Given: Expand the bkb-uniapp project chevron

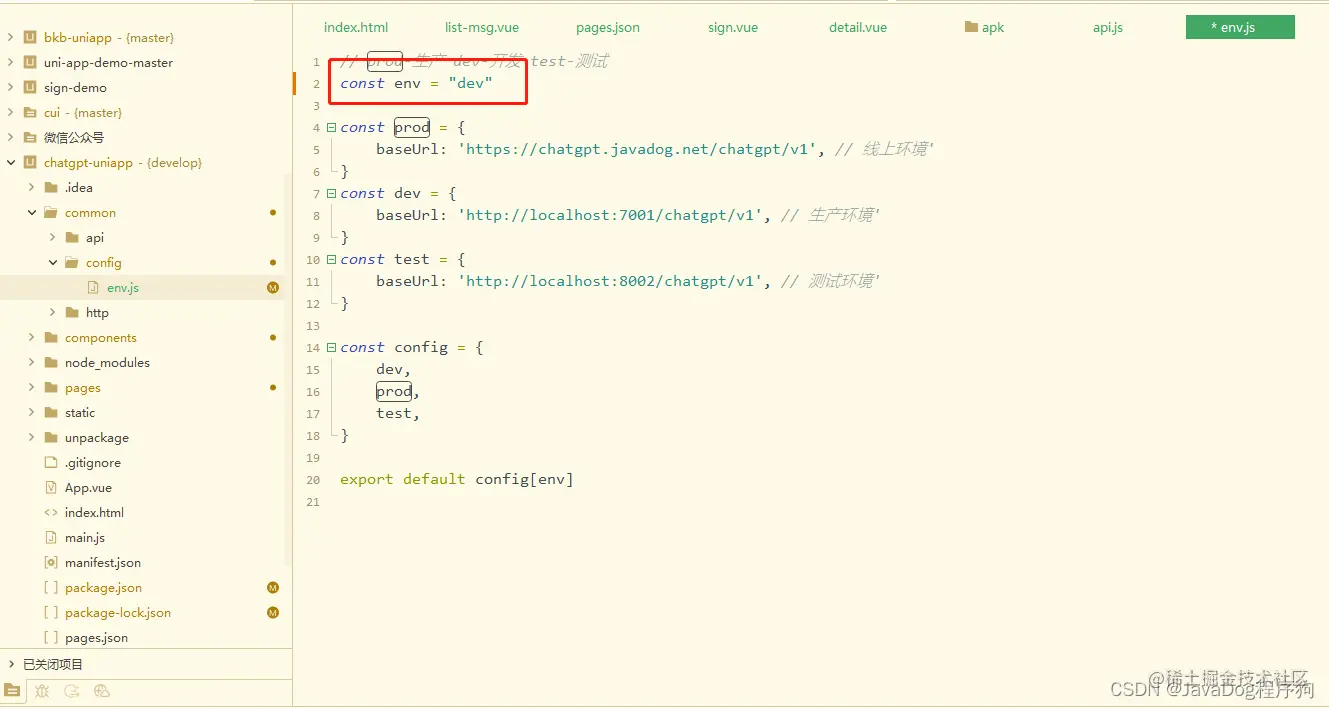Looking at the screenshot, I should (x=11, y=37).
